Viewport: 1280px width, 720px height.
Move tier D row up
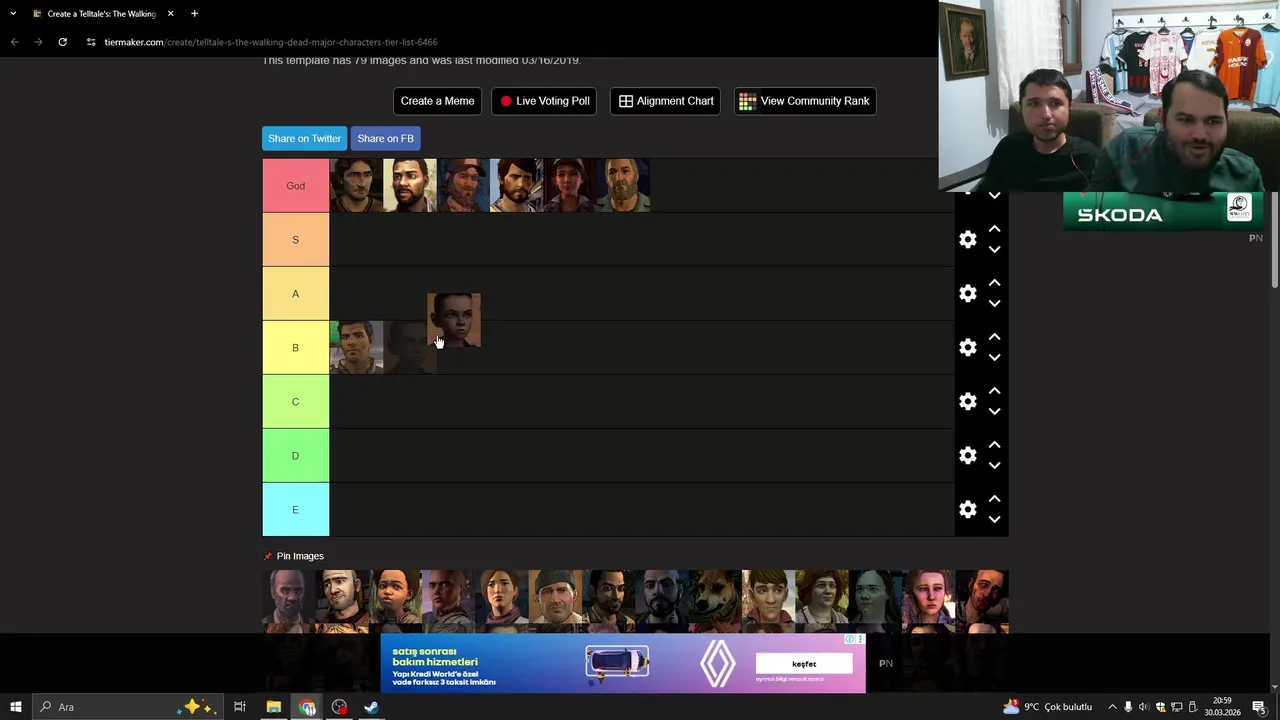pyautogui.click(x=994, y=445)
